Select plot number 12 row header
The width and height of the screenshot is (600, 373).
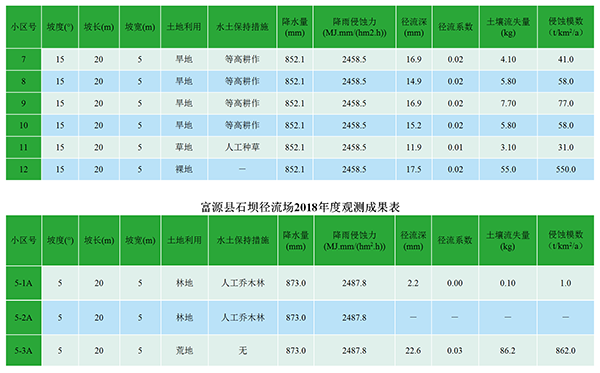tap(24, 169)
